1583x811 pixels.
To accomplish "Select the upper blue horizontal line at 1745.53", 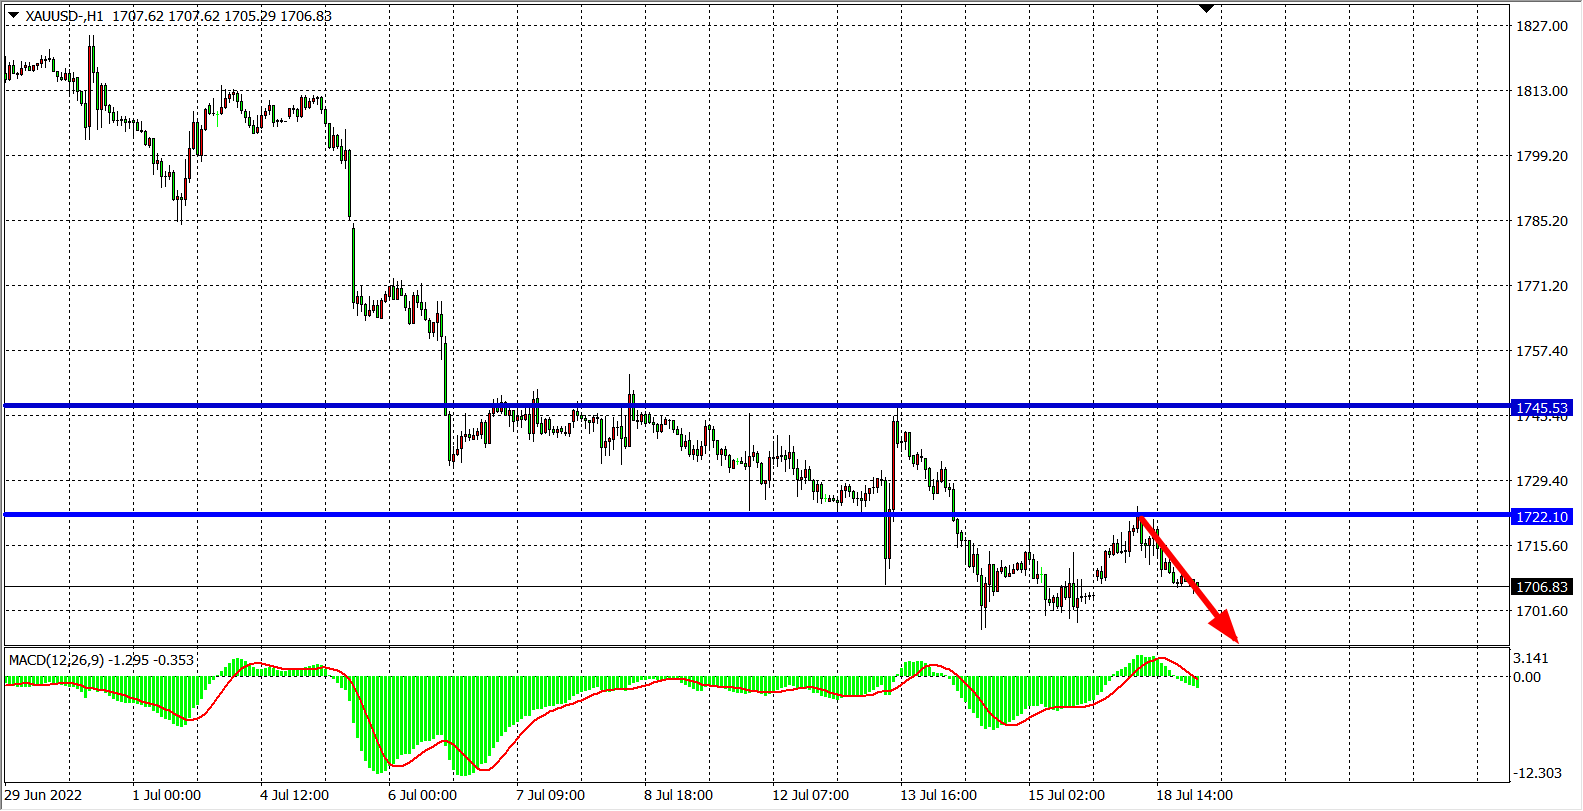I will click(x=700, y=406).
